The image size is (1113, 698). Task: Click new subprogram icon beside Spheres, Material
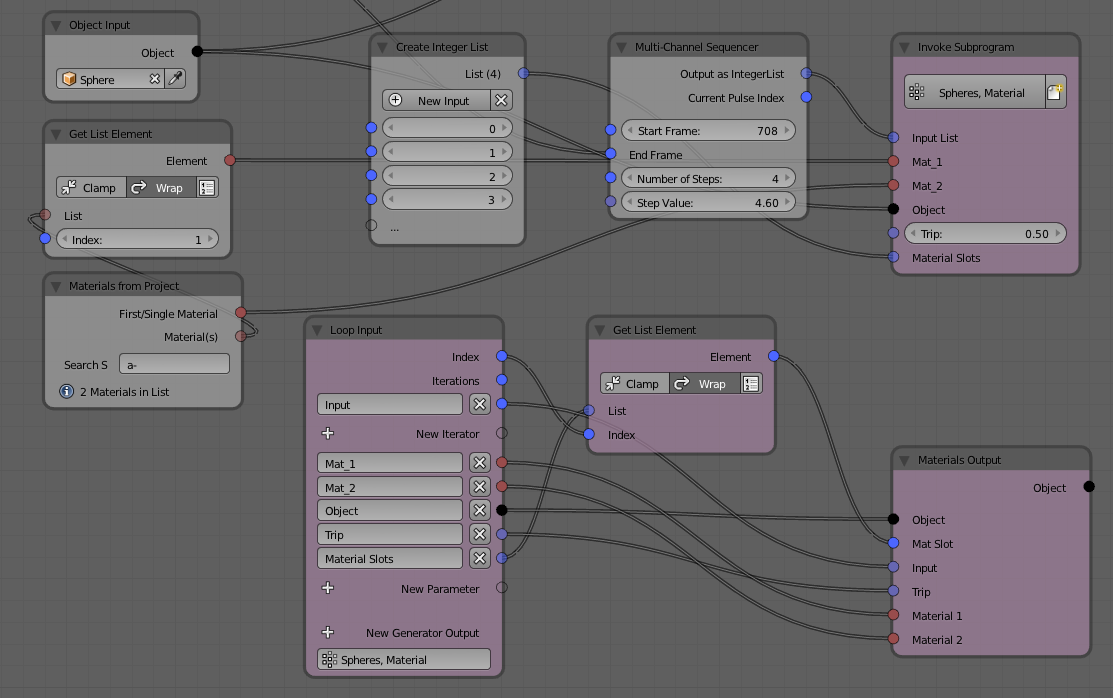click(x=1055, y=93)
